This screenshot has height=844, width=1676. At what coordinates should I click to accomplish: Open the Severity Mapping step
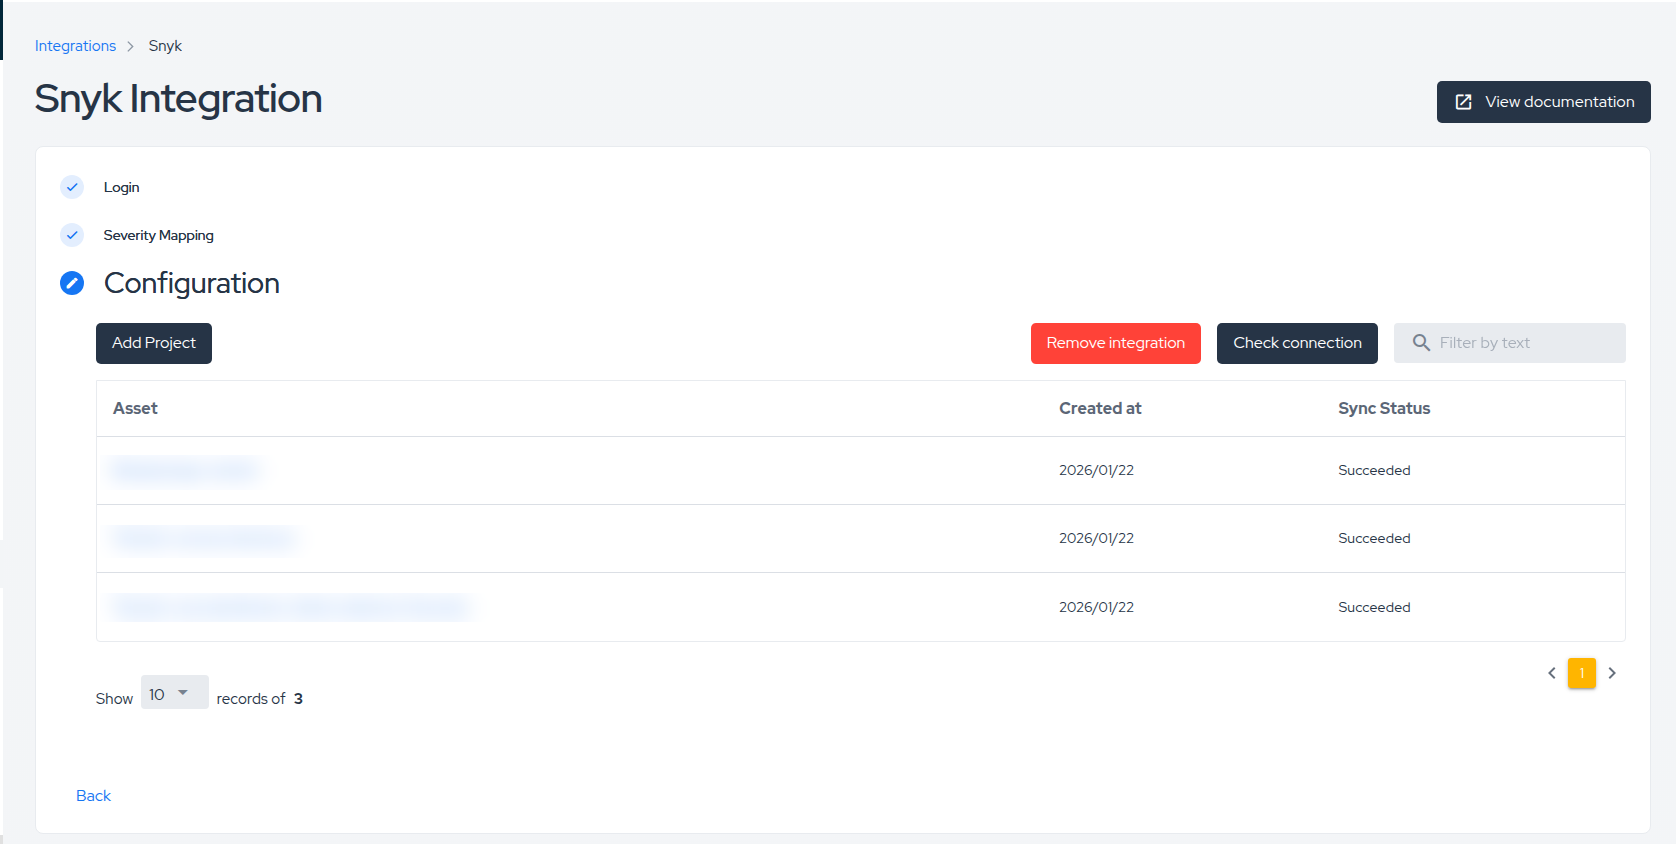pos(159,235)
